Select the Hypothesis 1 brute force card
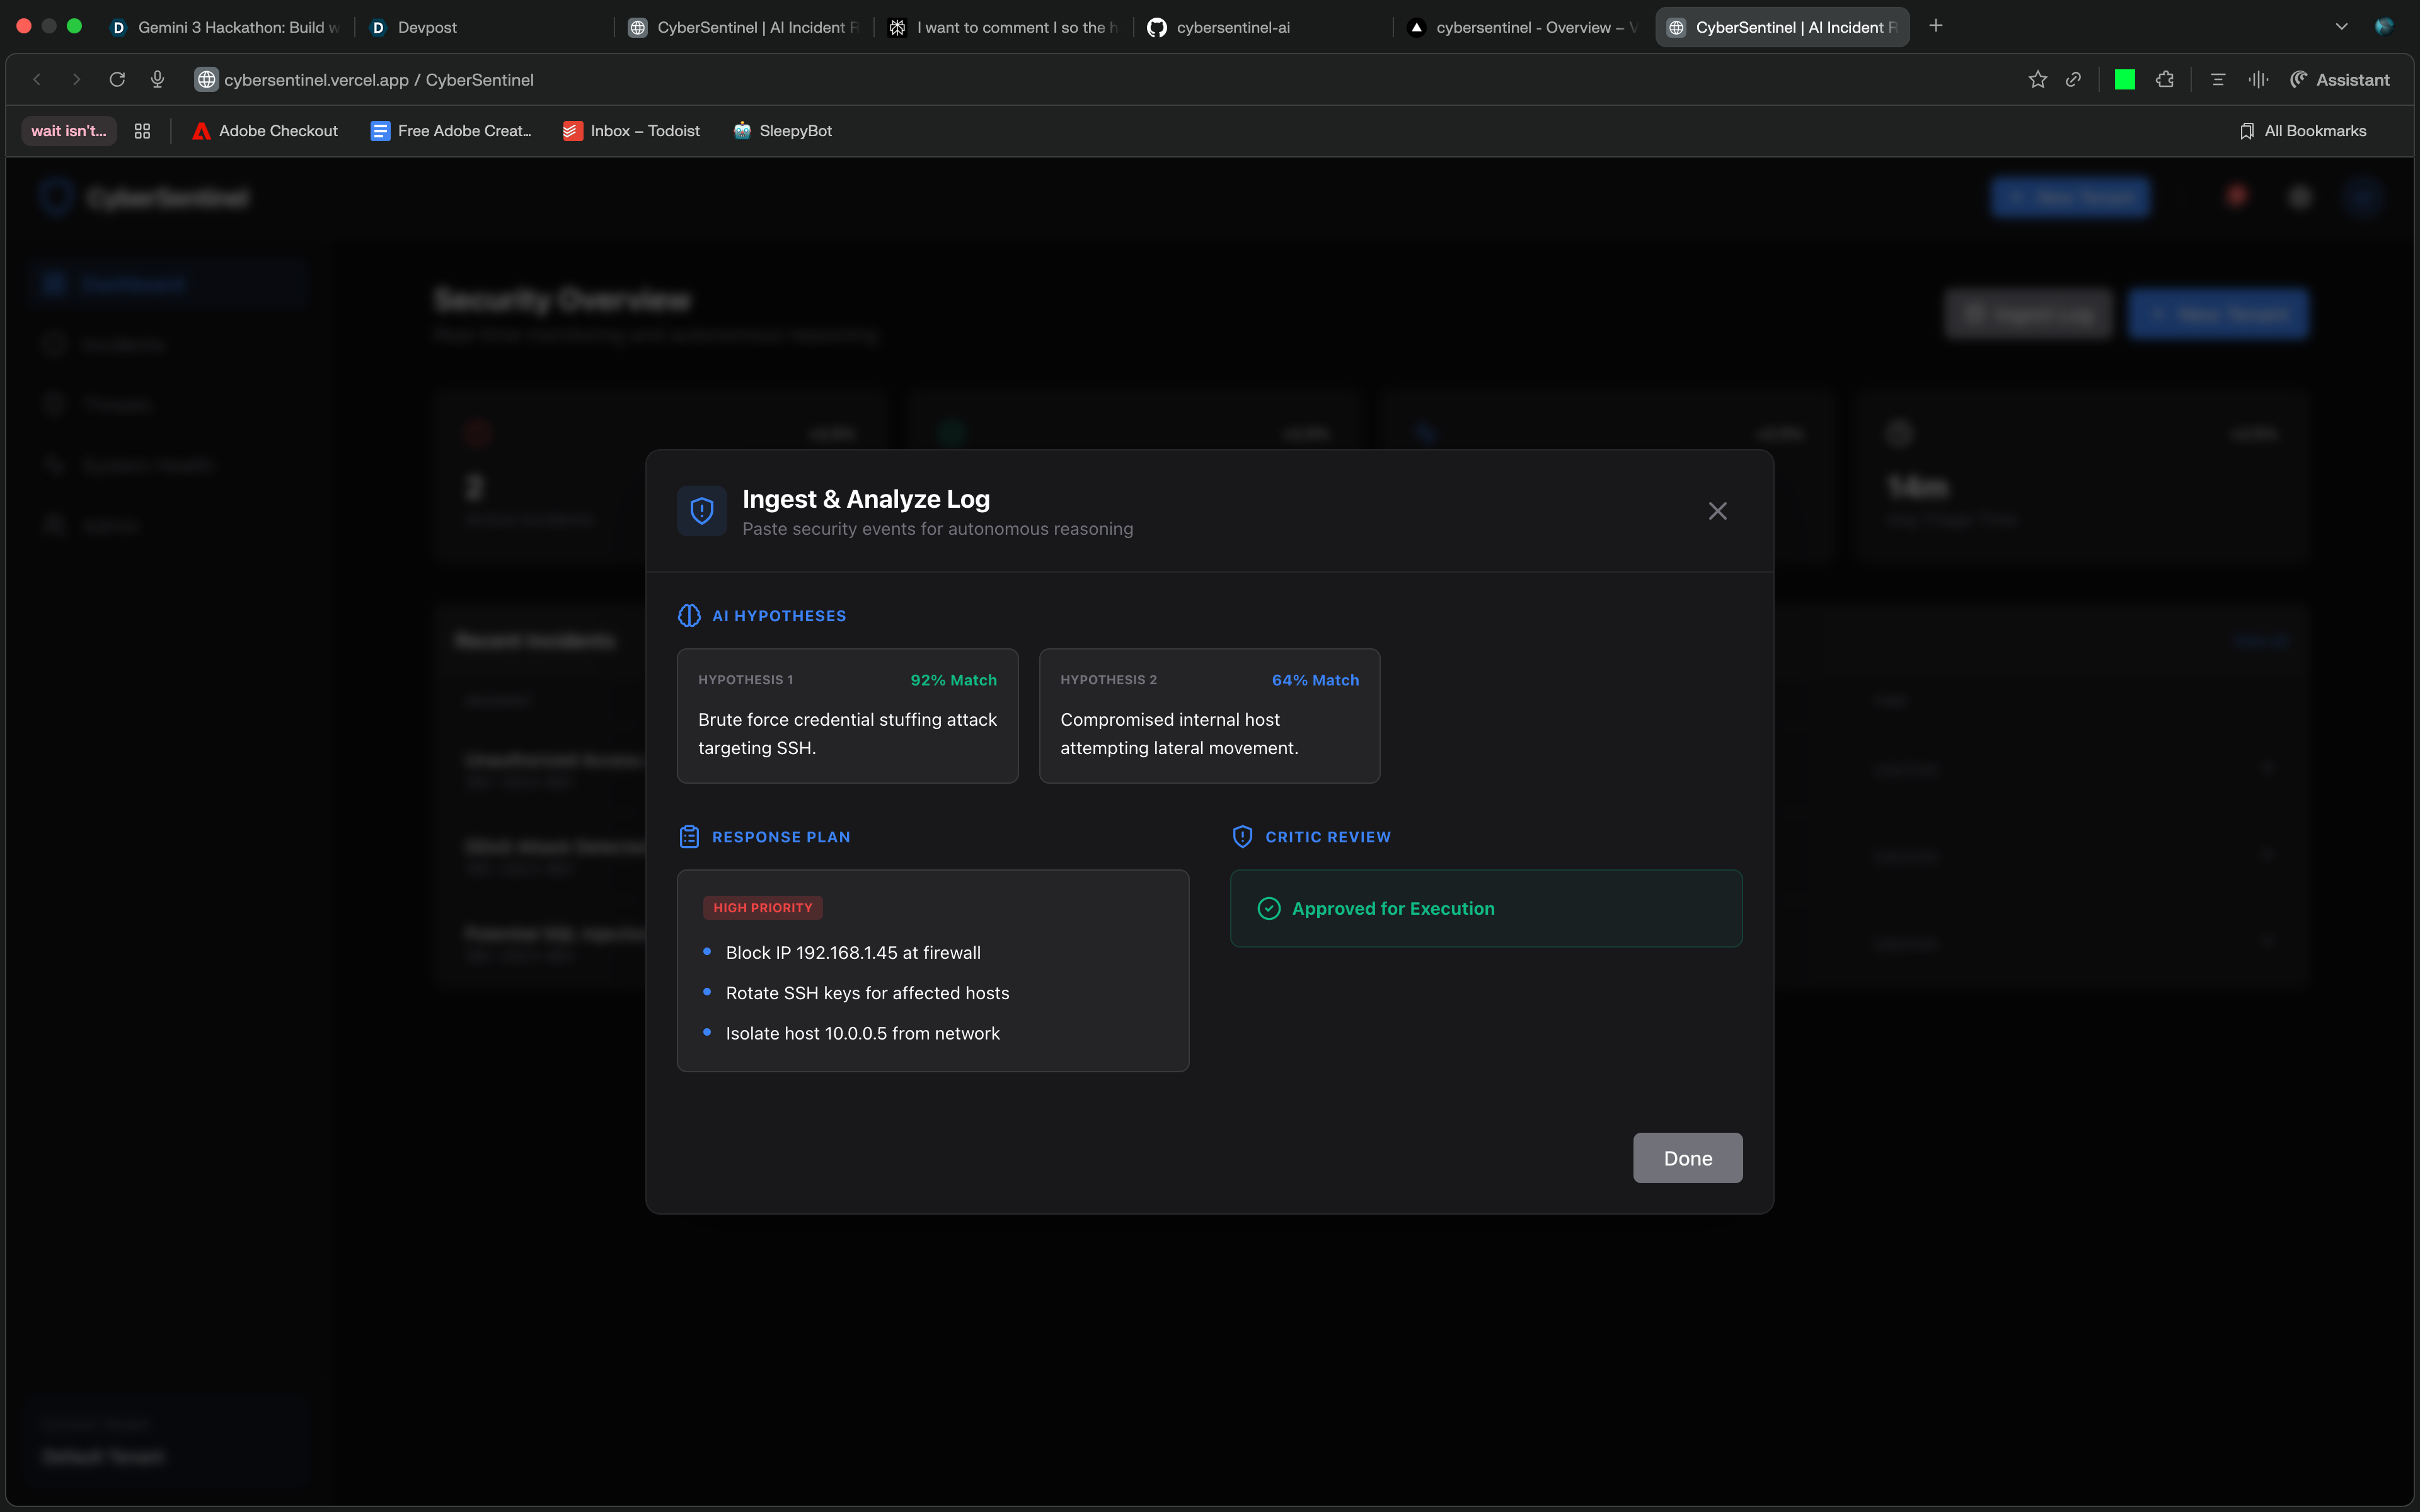 [x=847, y=716]
